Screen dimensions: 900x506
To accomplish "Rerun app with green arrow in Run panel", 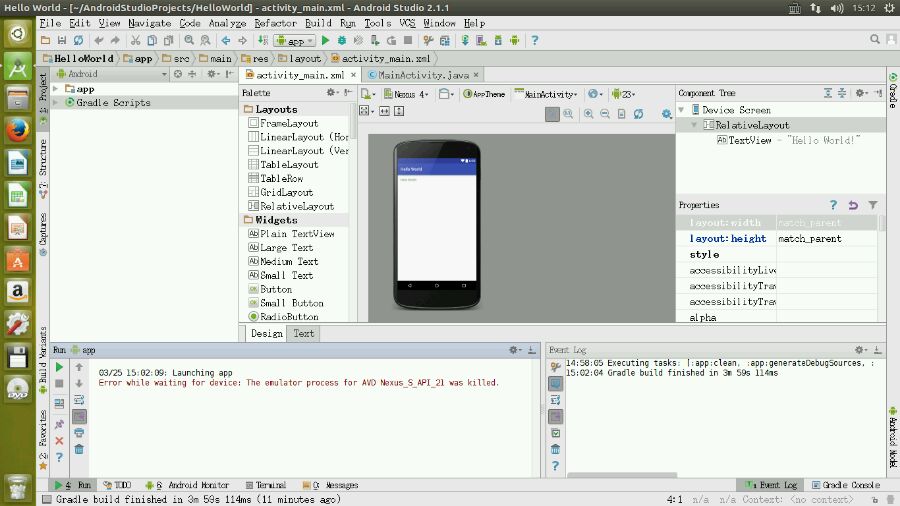I will (59, 367).
